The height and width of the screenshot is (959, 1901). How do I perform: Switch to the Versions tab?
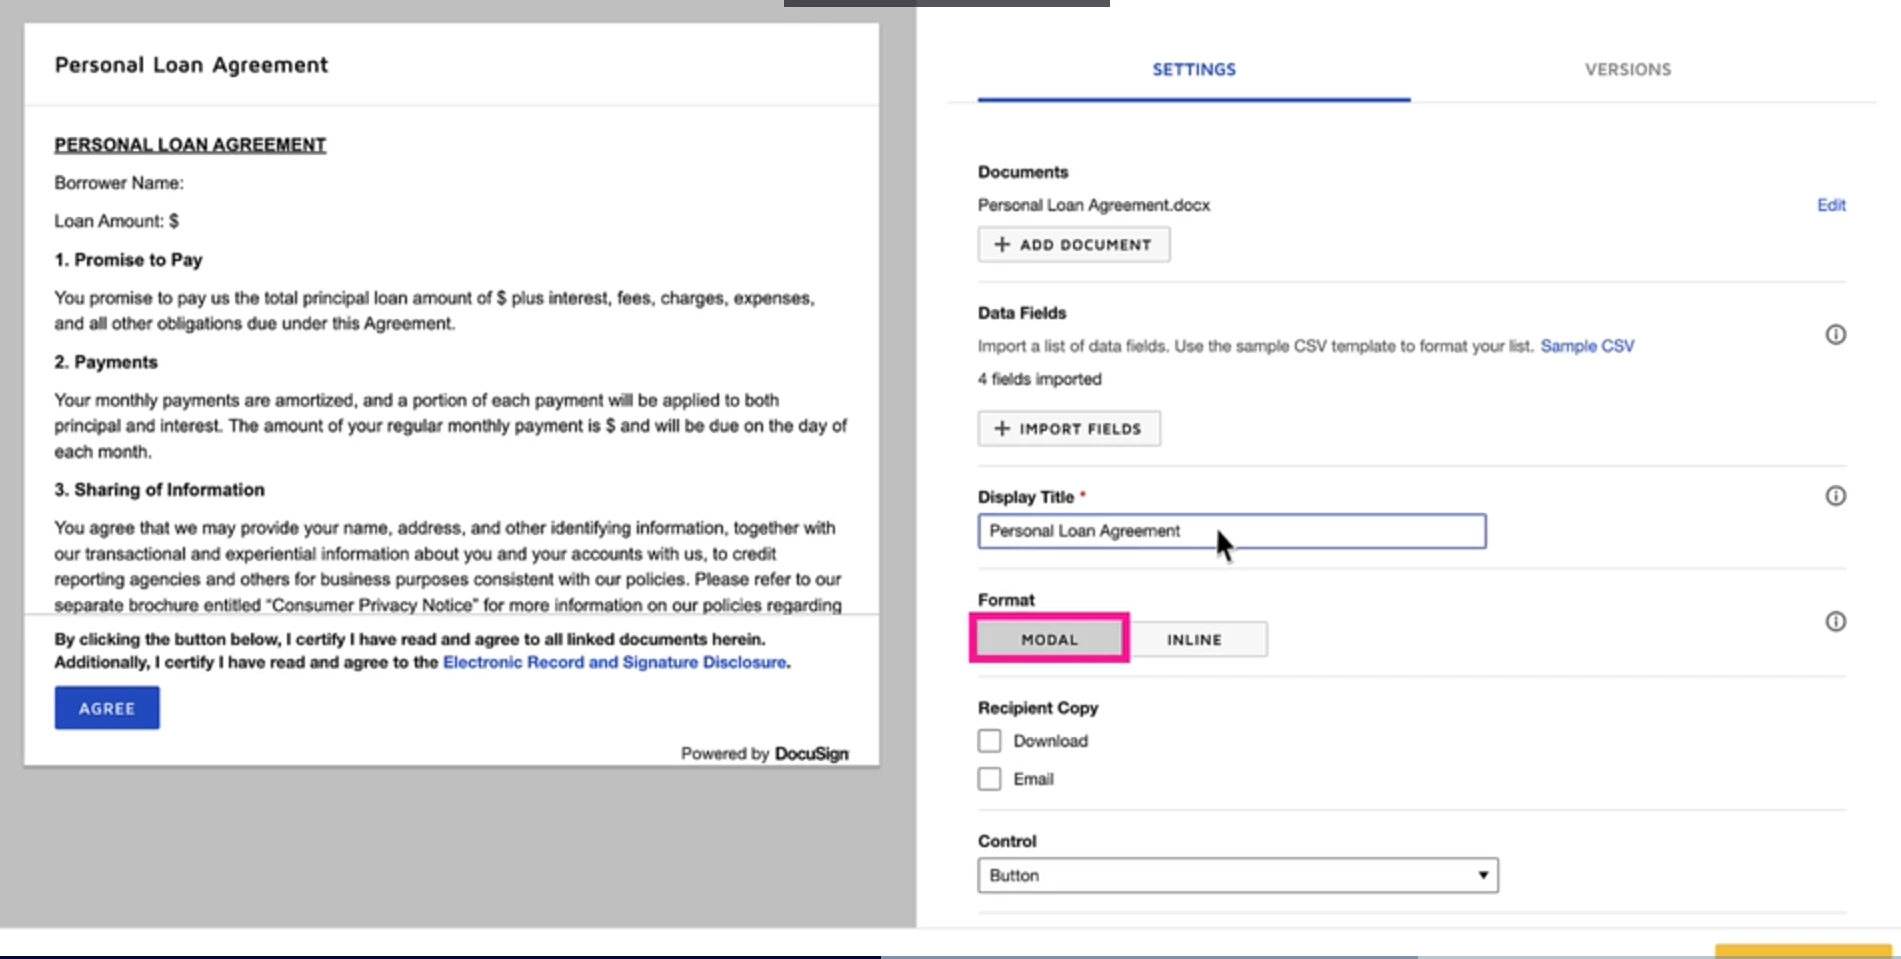1627,70
